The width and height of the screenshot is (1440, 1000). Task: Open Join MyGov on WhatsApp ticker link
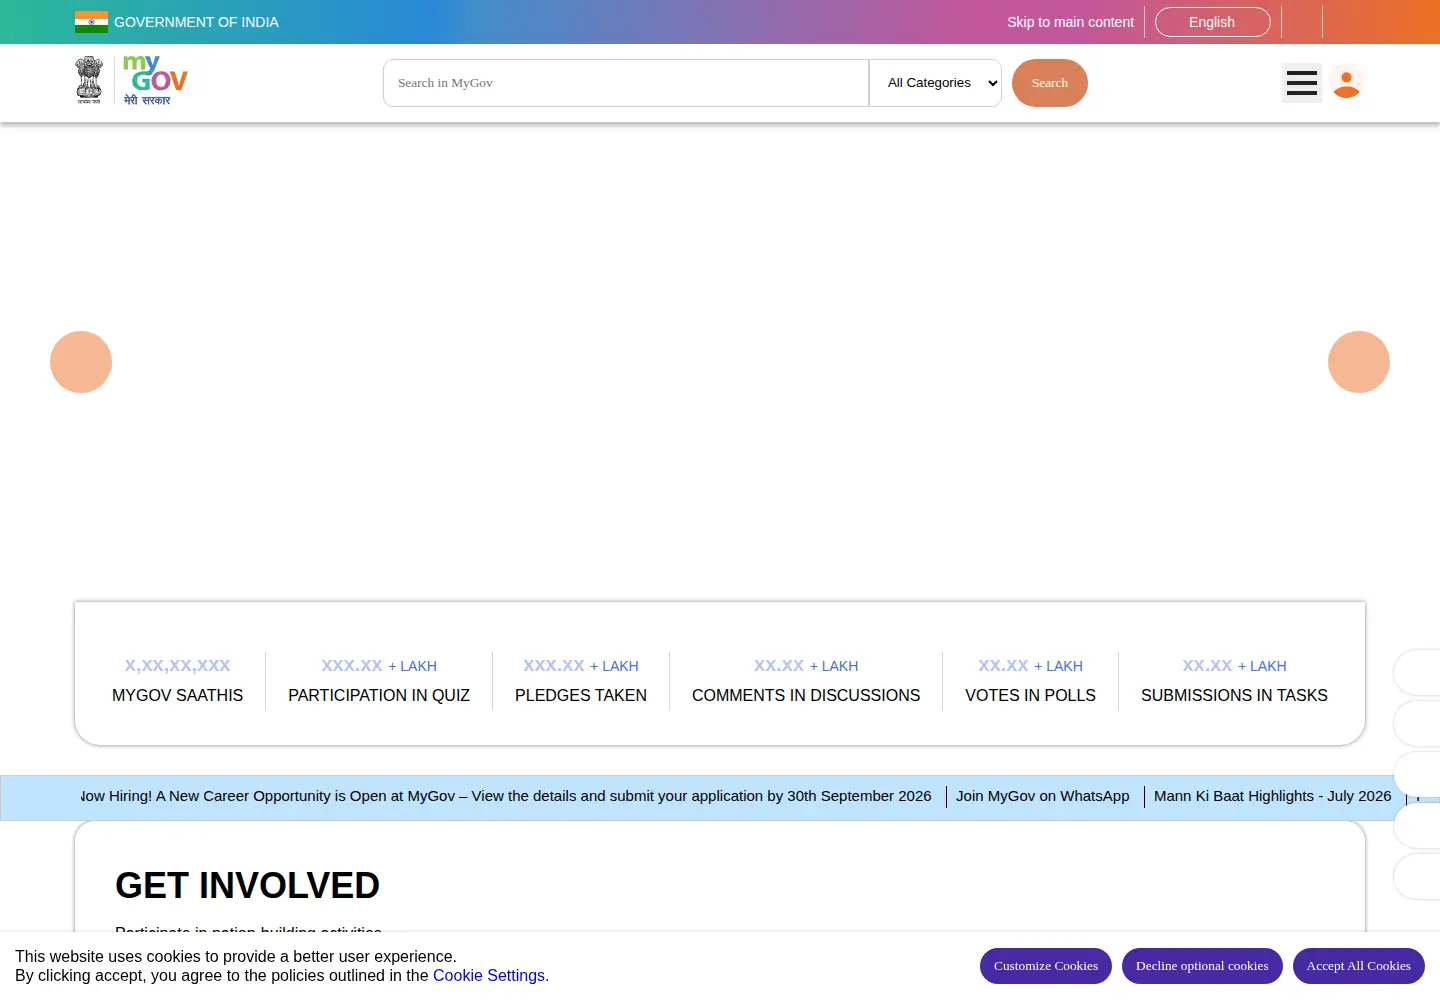pos(1042,796)
